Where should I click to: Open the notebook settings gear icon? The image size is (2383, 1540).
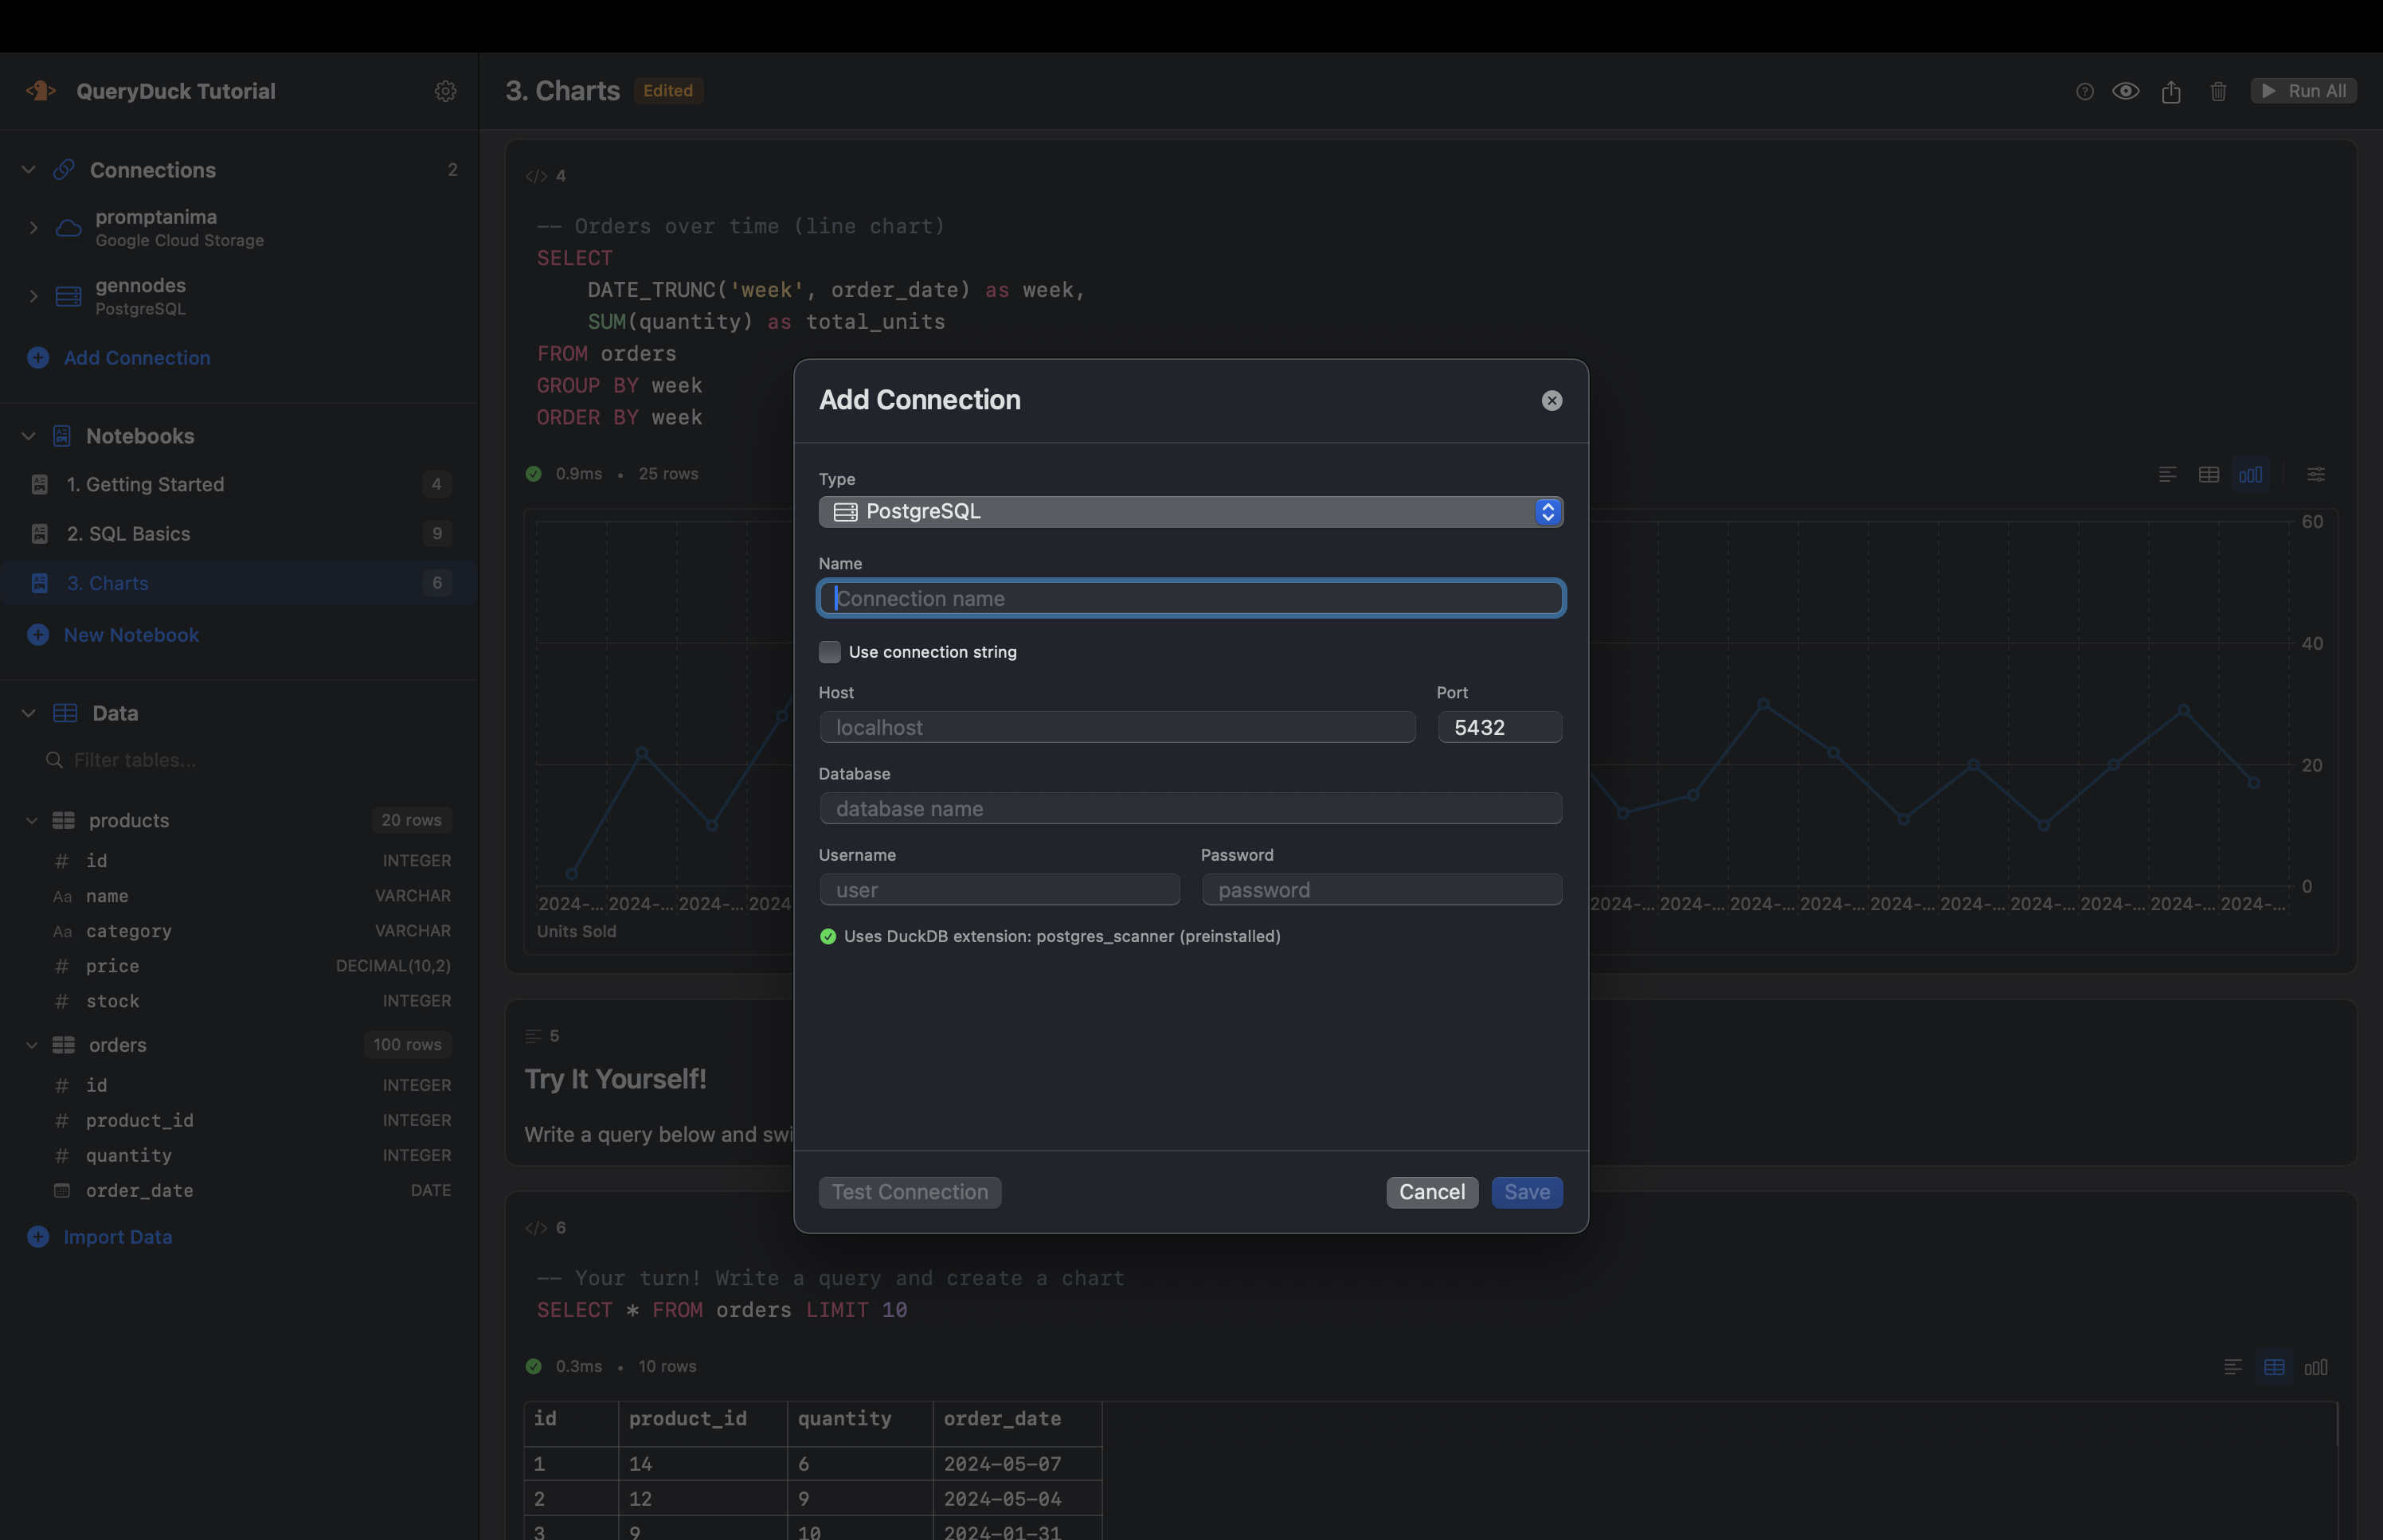coord(445,91)
